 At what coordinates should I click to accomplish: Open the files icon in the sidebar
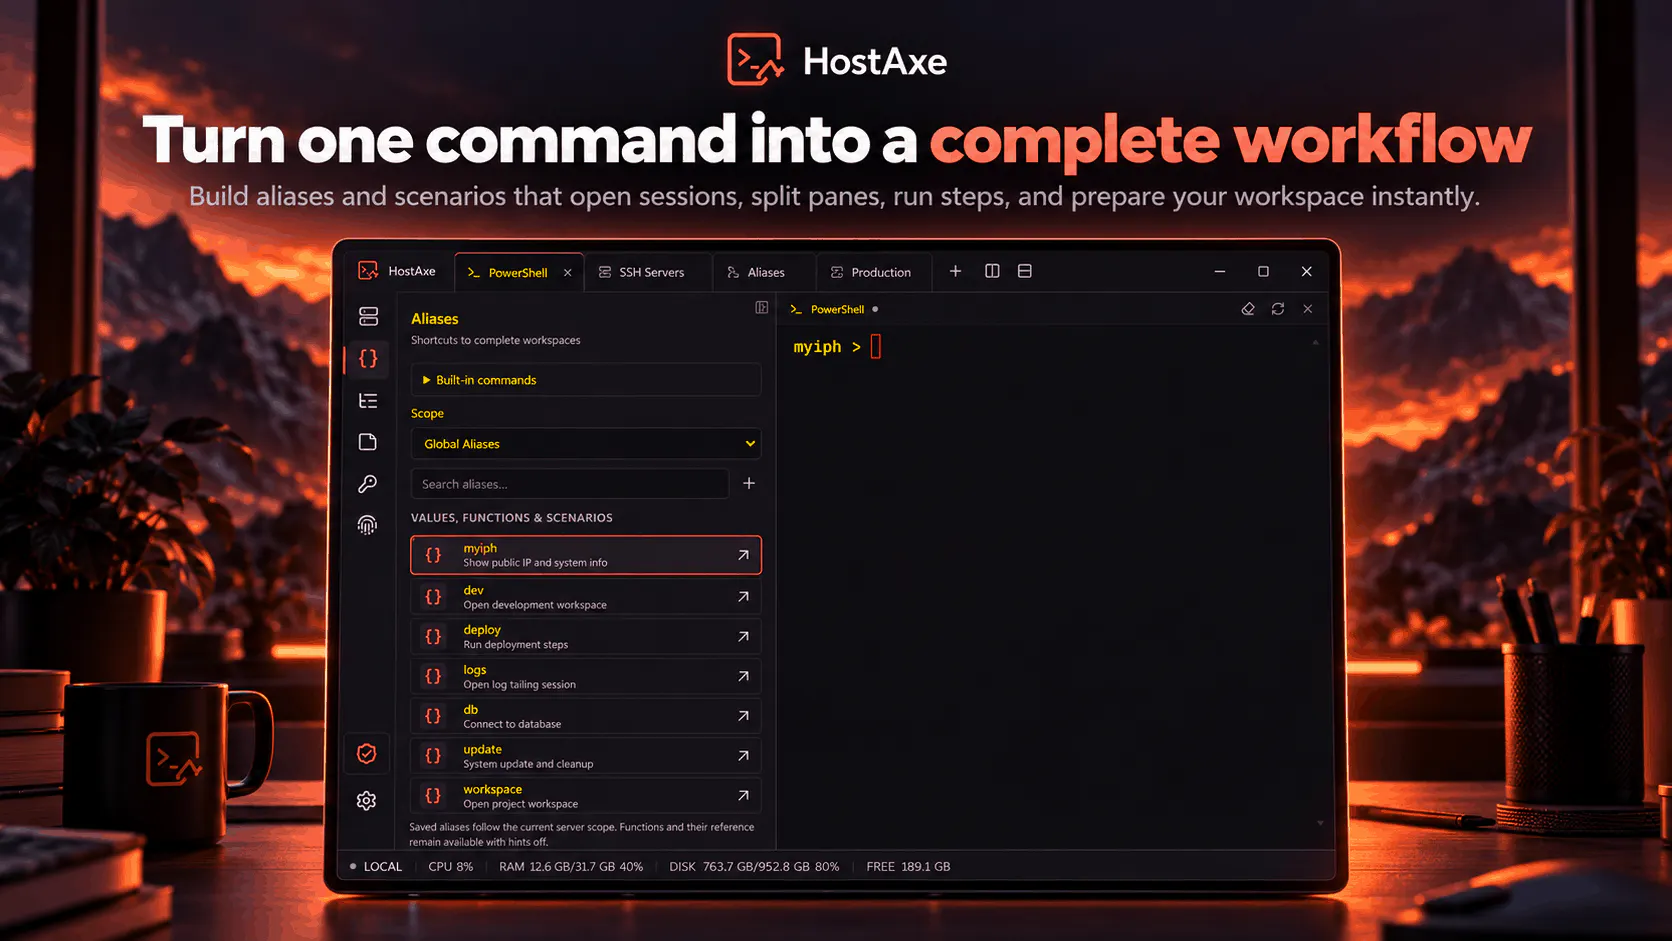pos(368,442)
